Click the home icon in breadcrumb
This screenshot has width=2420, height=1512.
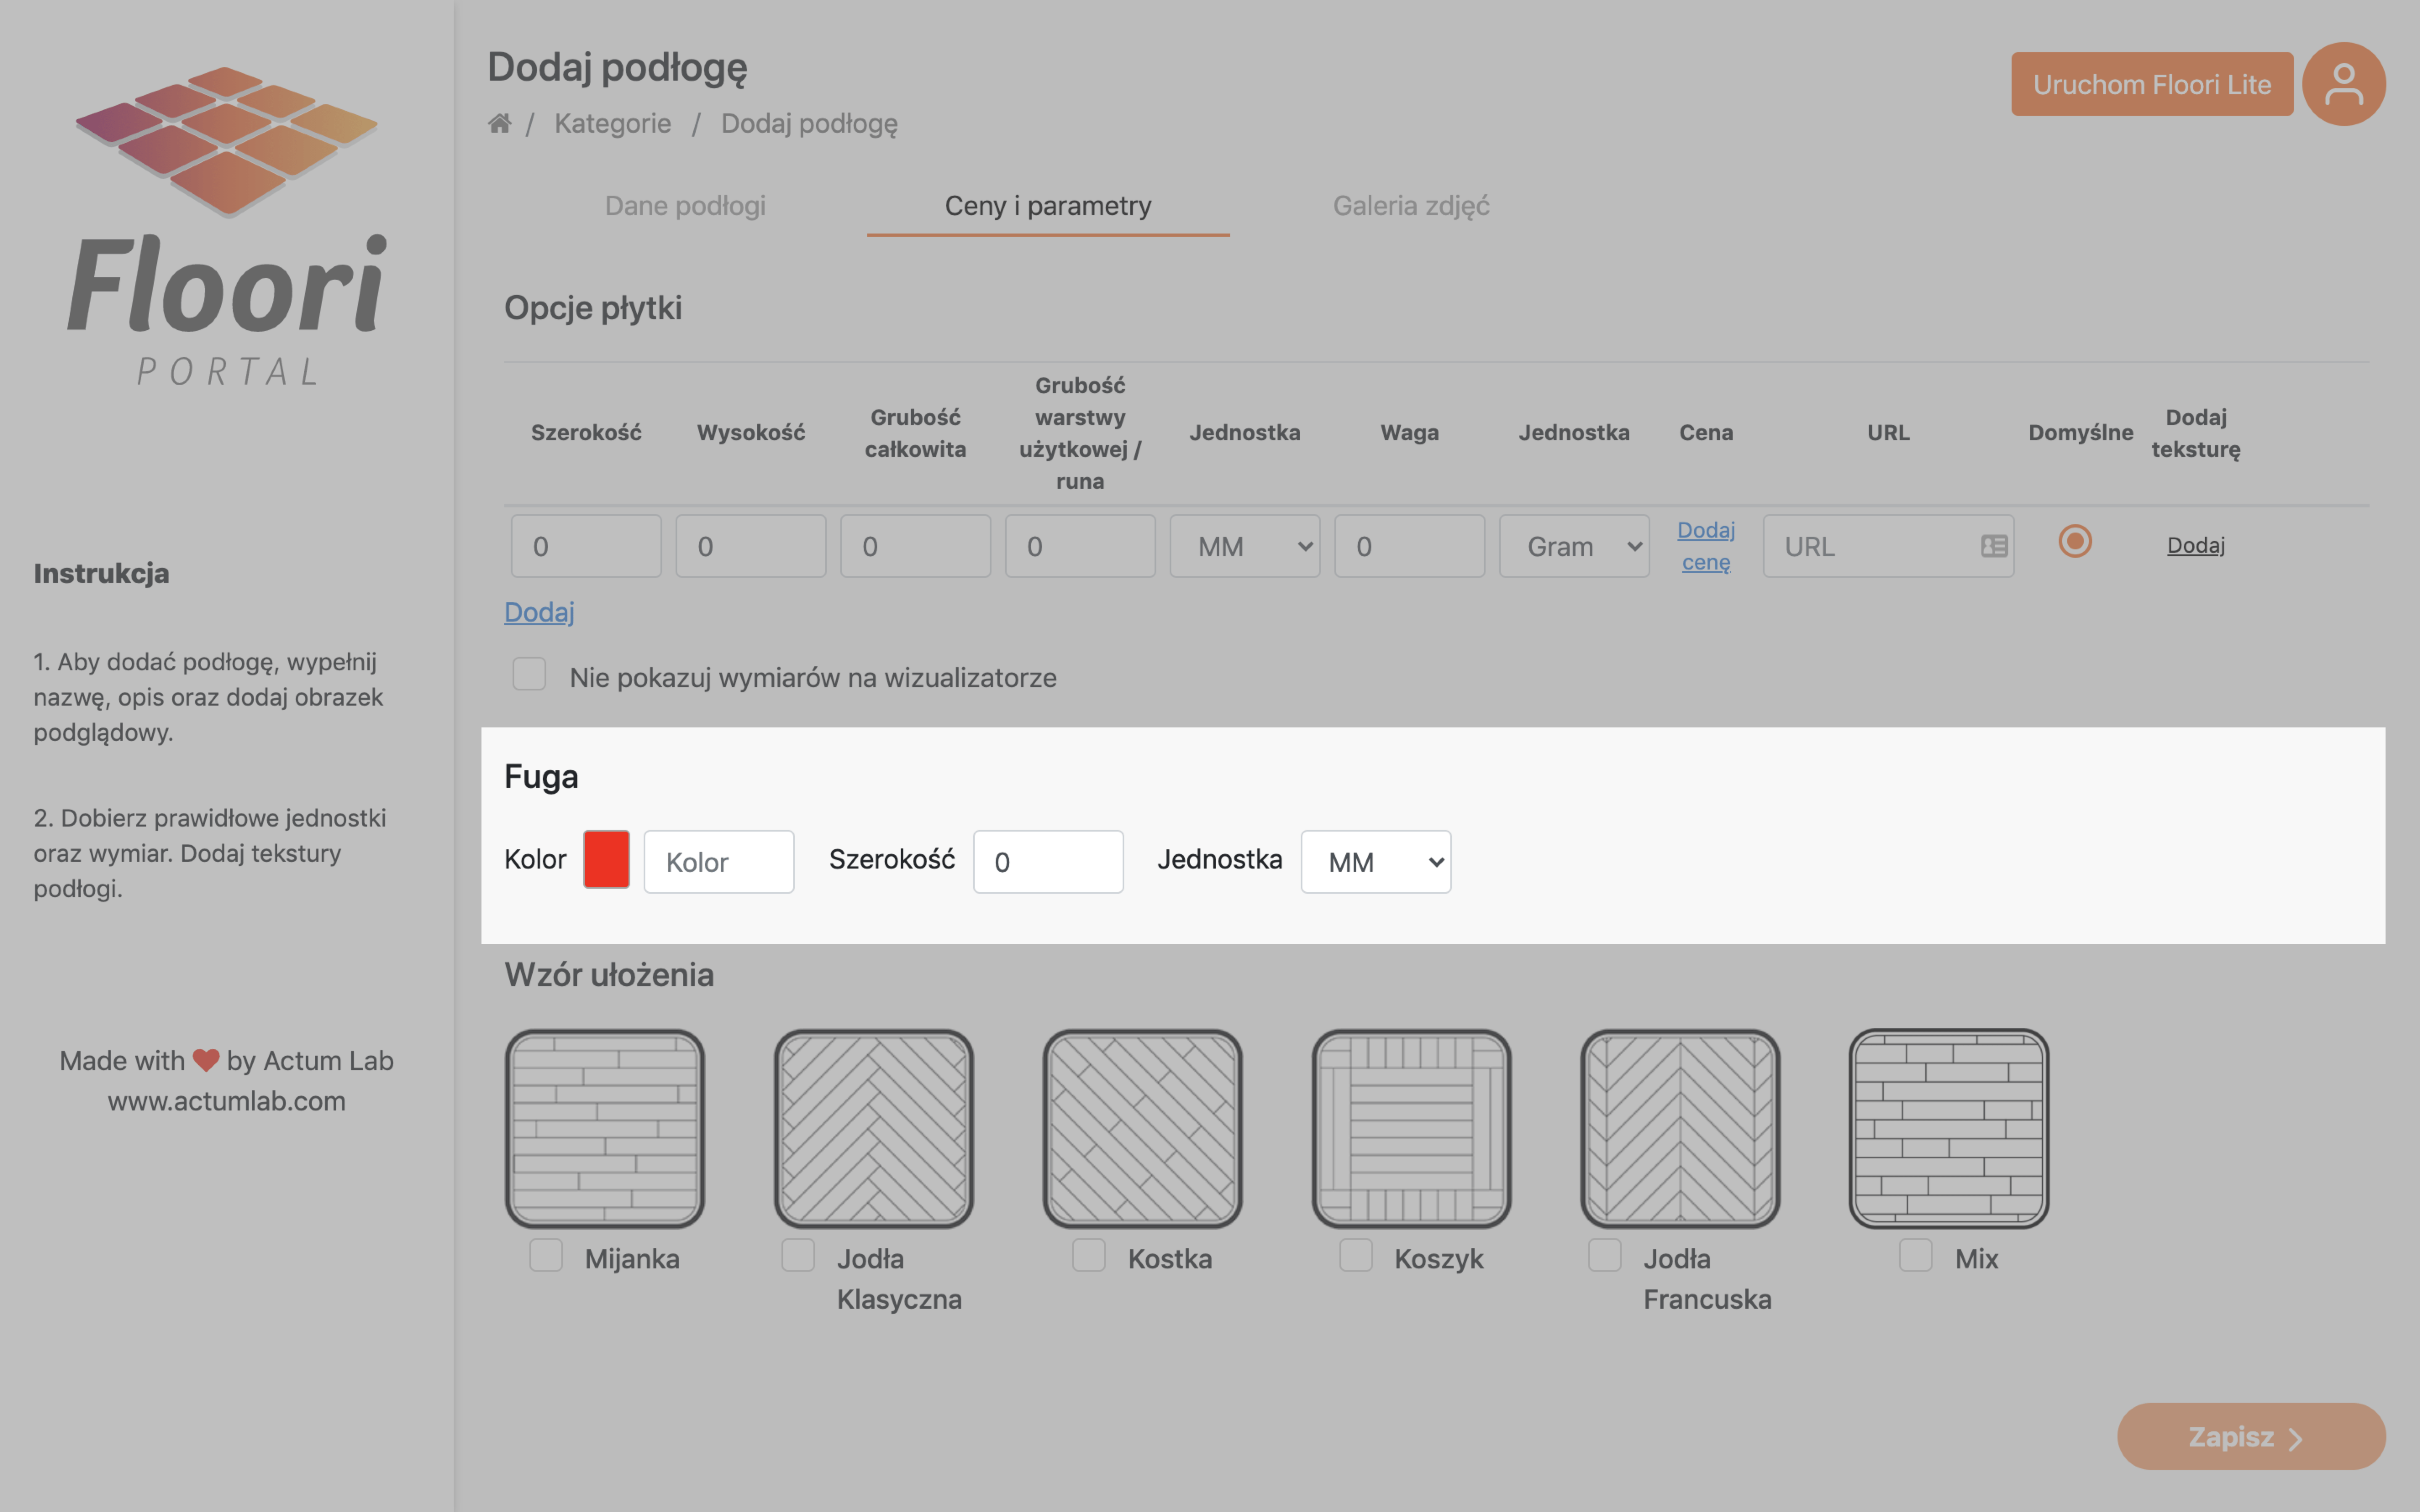click(x=499, y=123)
